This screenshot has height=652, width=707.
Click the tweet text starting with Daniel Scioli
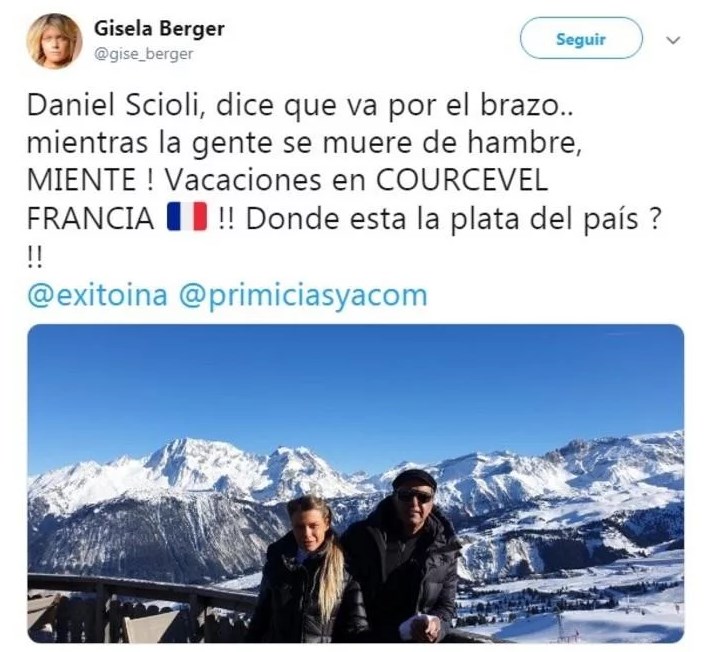(345, 180)
